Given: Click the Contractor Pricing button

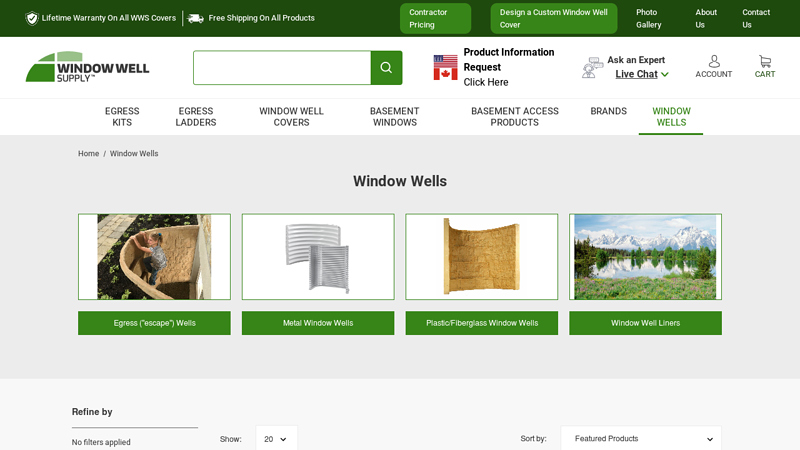Looking at the screenshot, I should (x=435, y=18).
